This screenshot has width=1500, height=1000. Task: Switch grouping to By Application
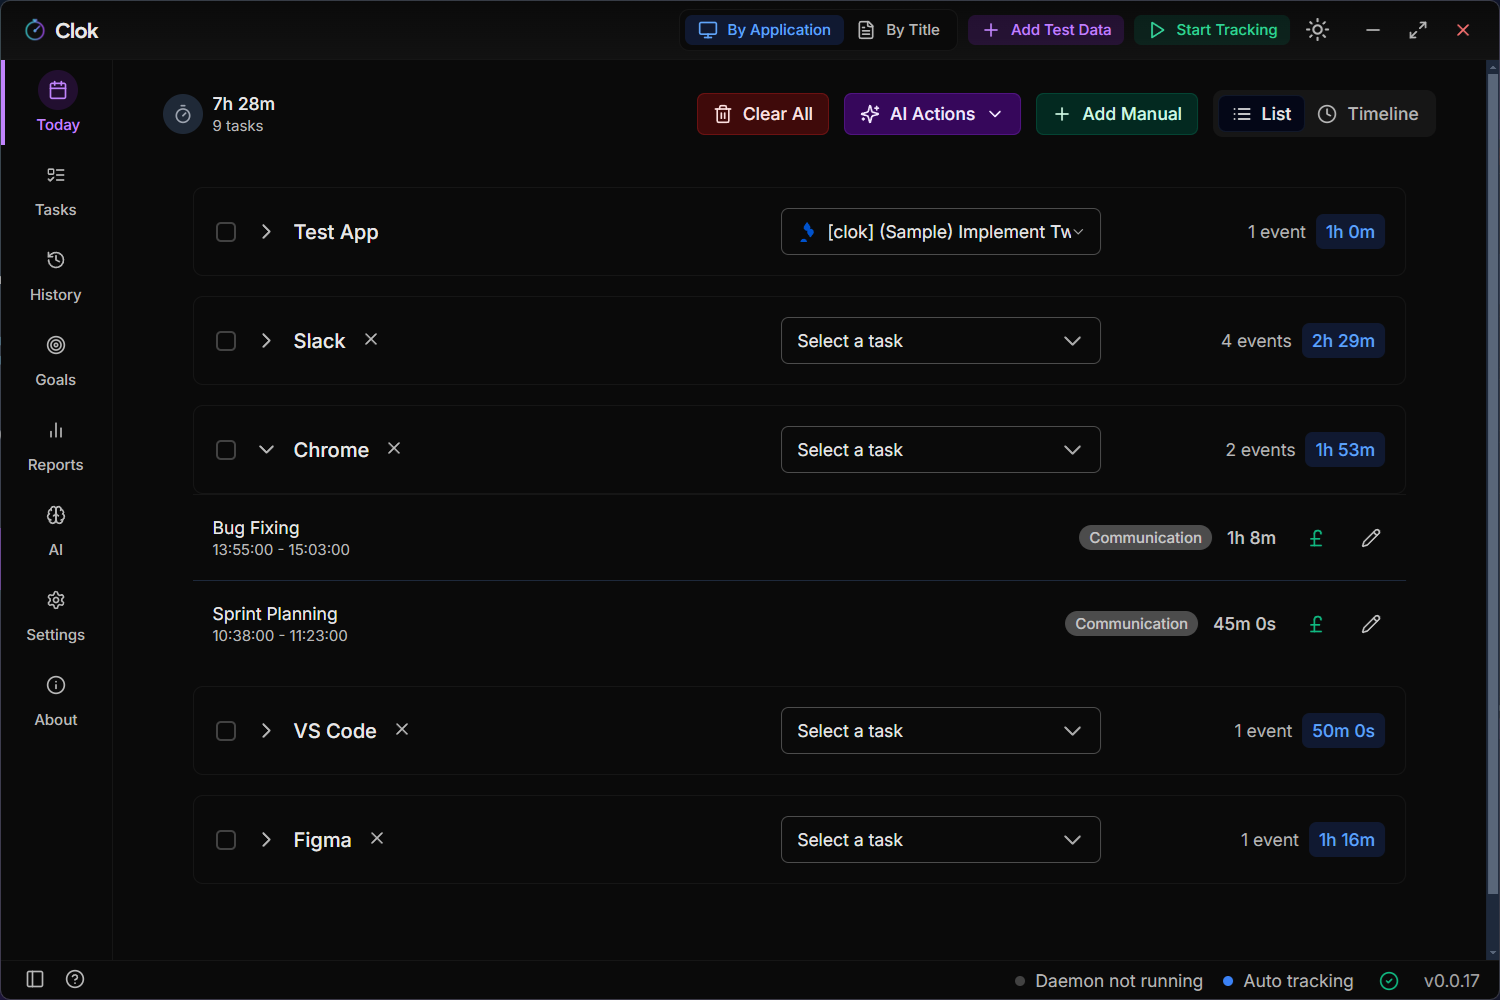point(765,30)
